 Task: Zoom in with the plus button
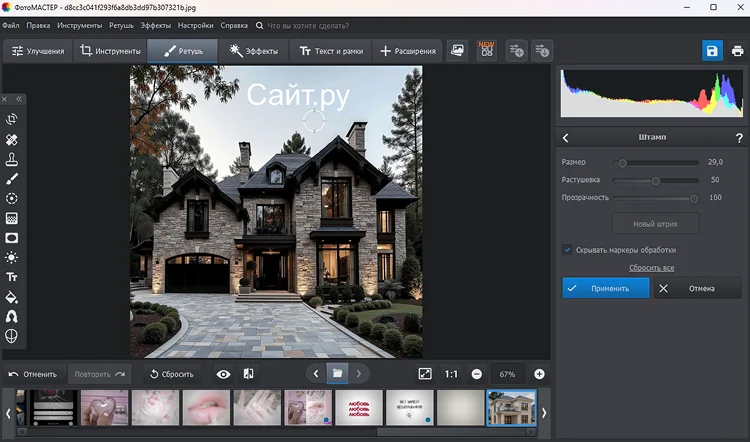(539, 374)
